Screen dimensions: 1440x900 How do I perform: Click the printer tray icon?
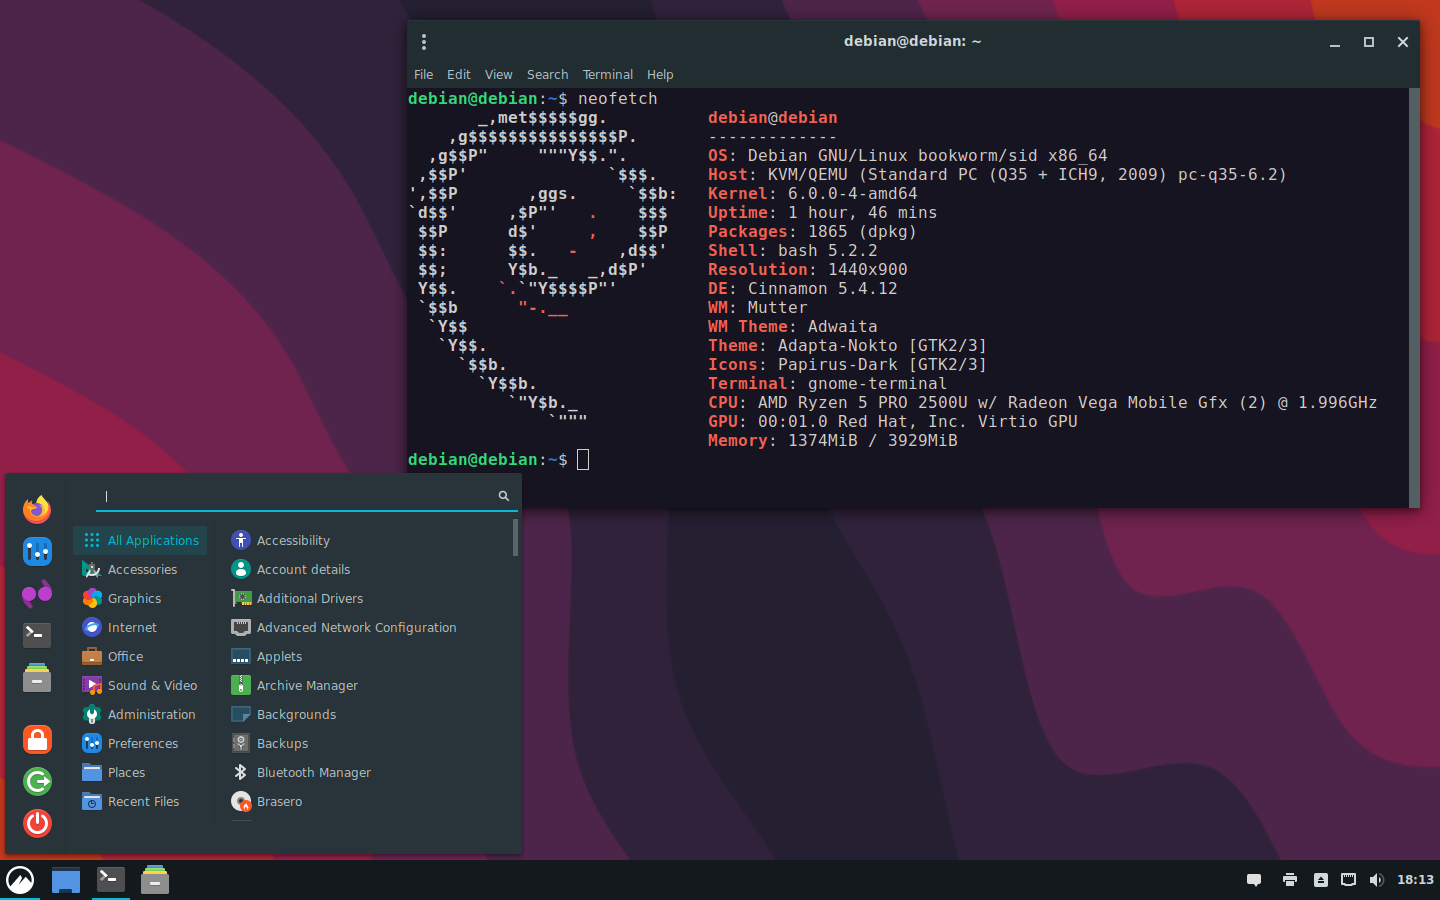pos(1290,880)
